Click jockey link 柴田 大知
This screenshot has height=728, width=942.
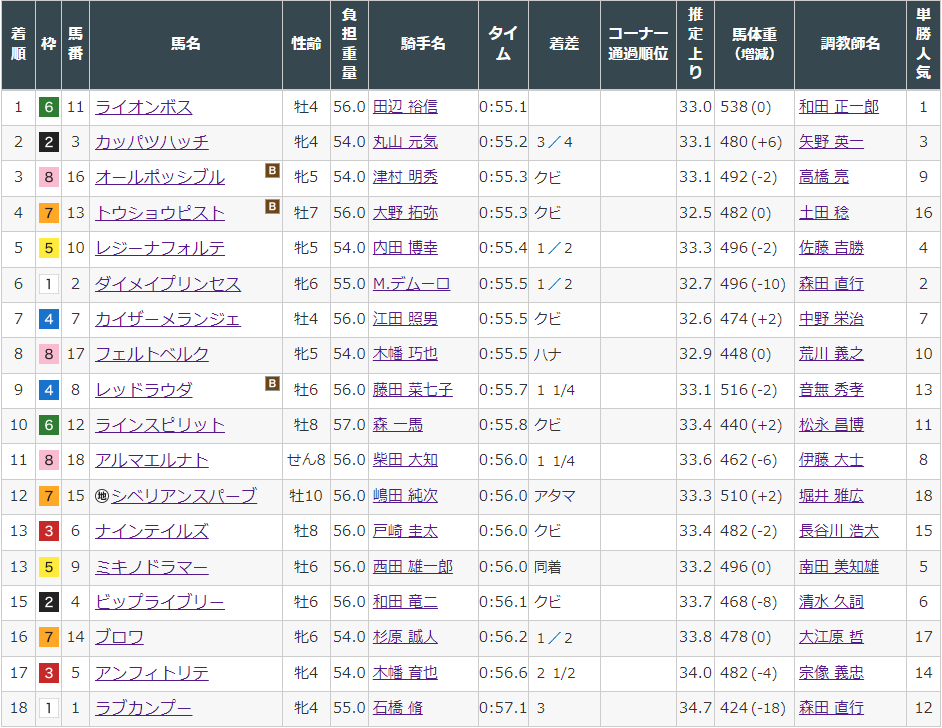tap(405, 460)
